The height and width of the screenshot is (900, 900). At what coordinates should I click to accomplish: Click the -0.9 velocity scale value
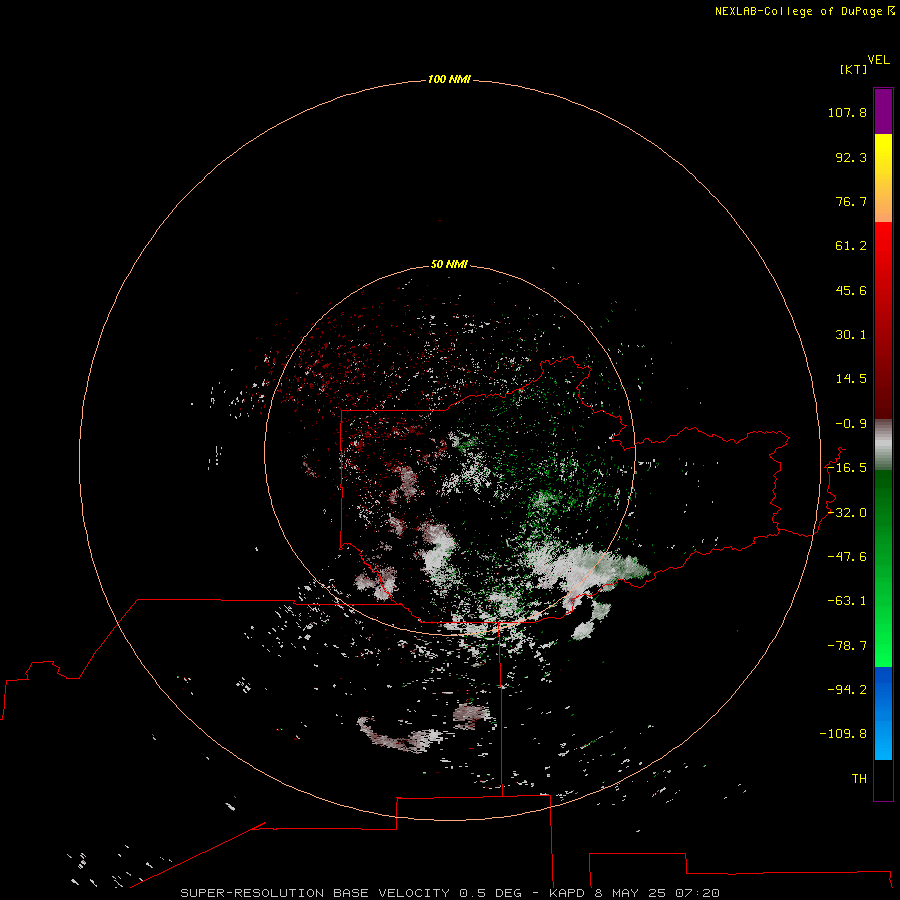point(851,424)
